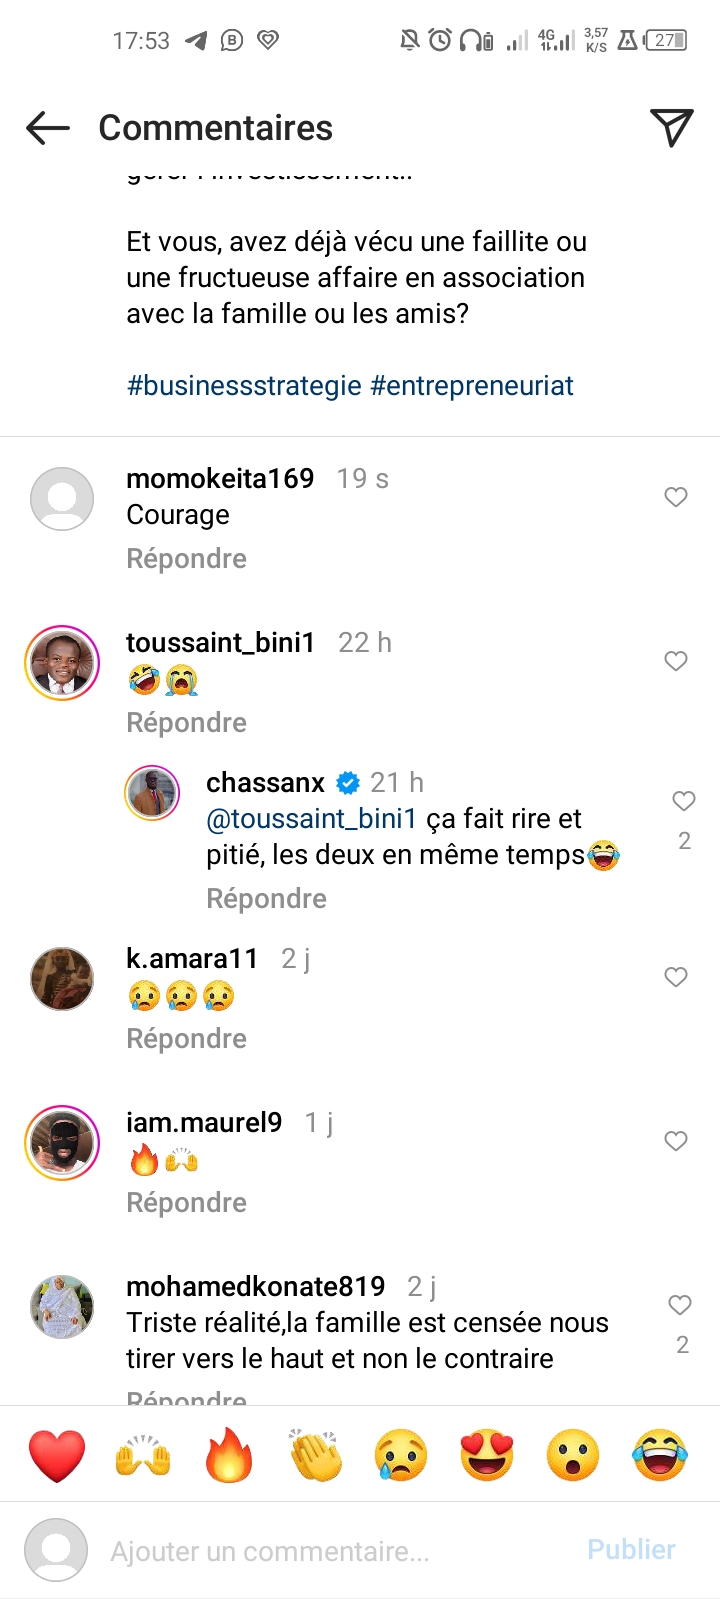Open the #businessstrategie hashtag
720x1599 pixels.
click(244, 386)
